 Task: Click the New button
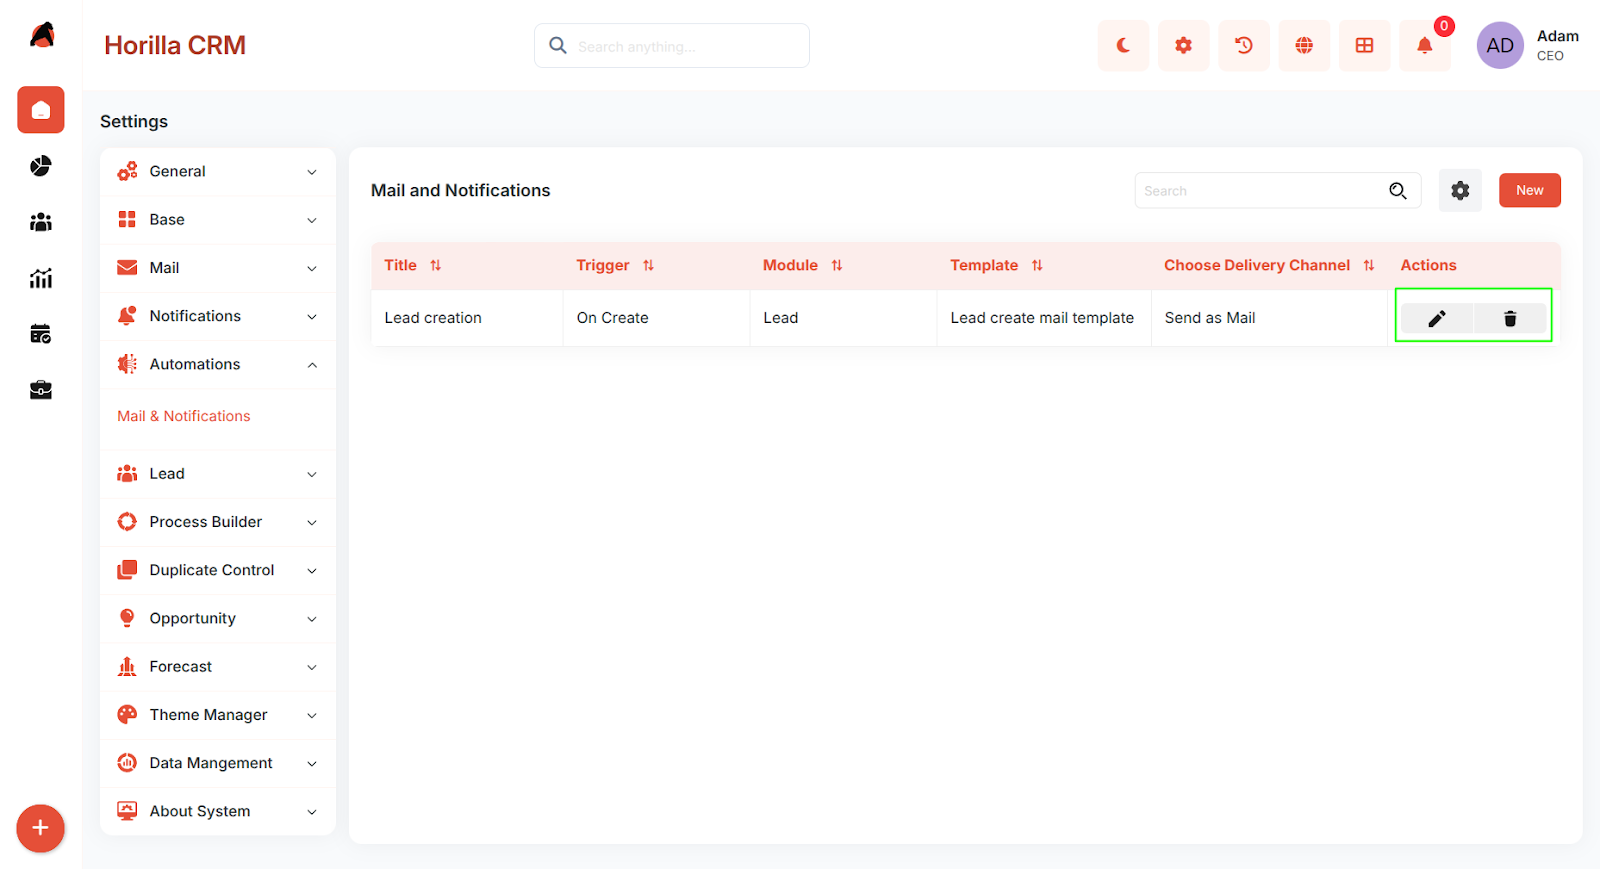pyautogui.click(x=1530, y=190)
